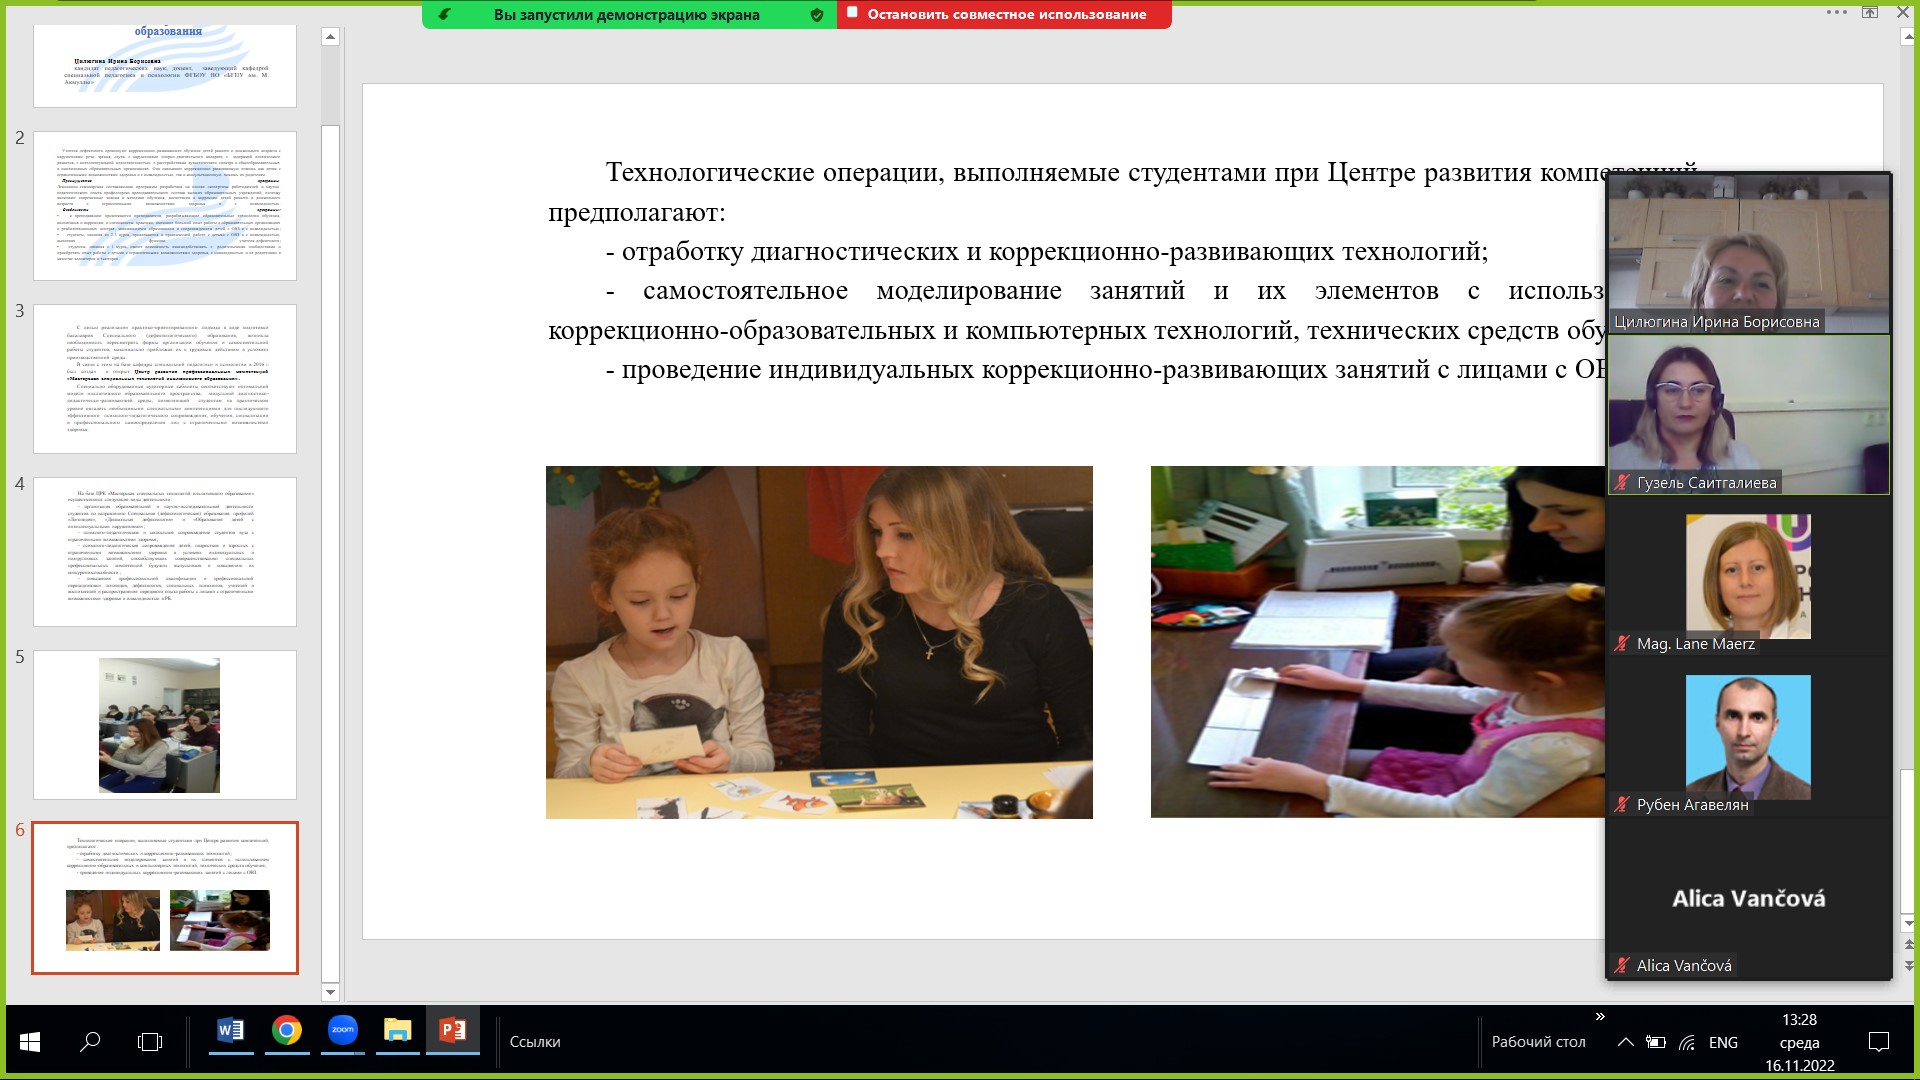
Task: Open Windows search magnifier icon
Action: (x=90, y=1042)
